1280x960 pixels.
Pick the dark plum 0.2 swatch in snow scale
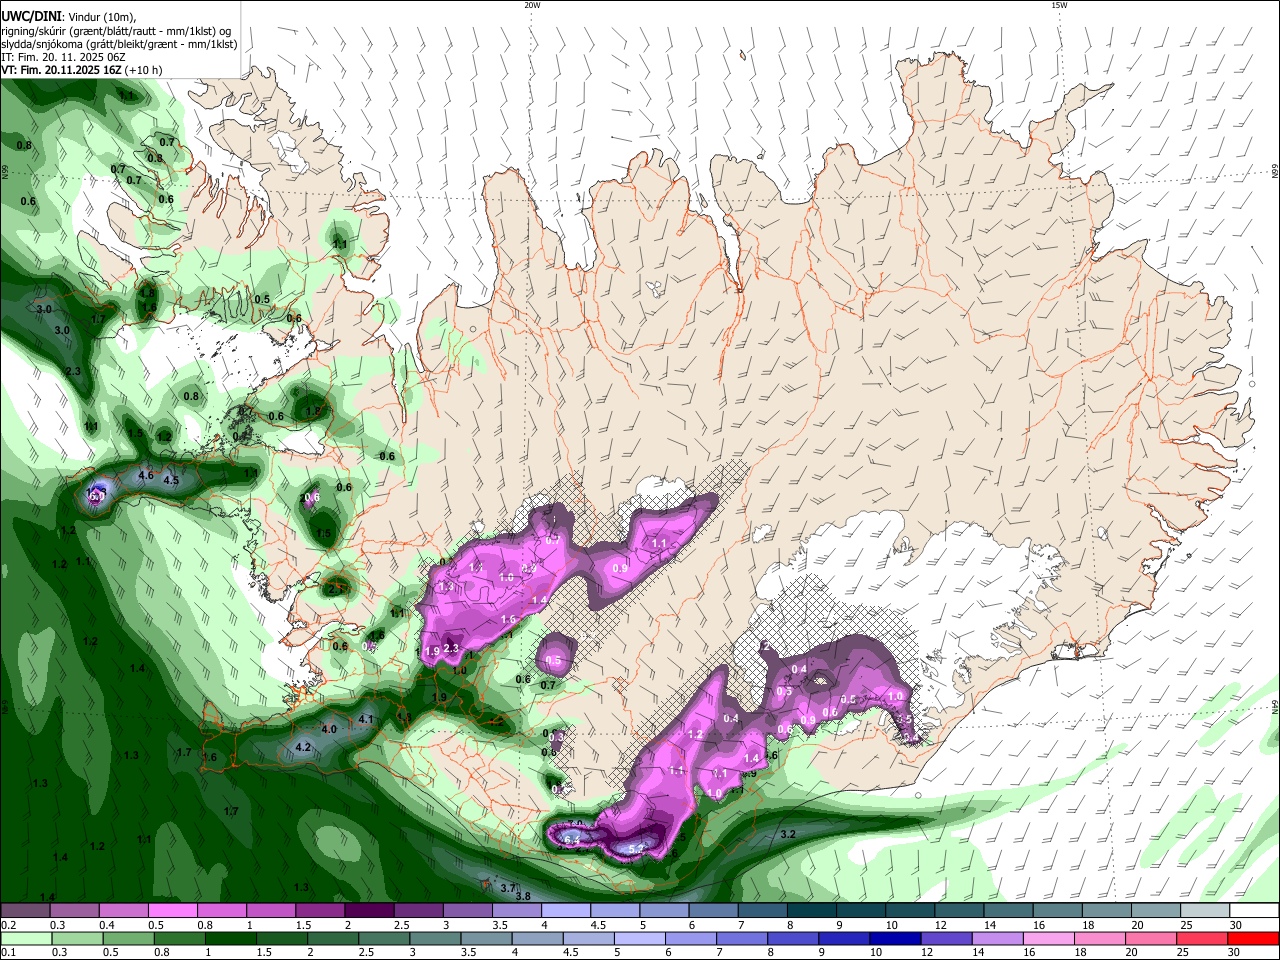pos(25,911)
